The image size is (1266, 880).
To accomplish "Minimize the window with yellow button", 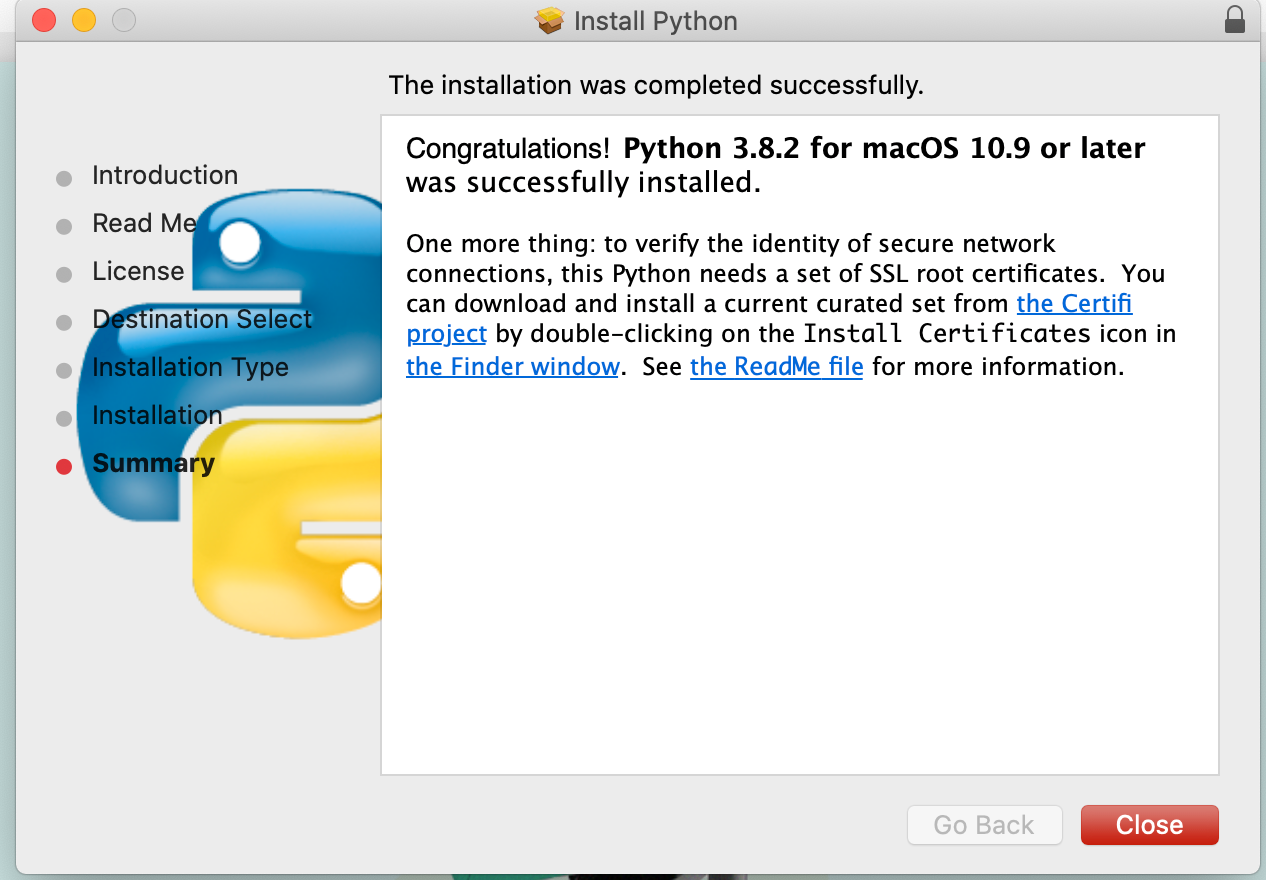I will (84, 19).
